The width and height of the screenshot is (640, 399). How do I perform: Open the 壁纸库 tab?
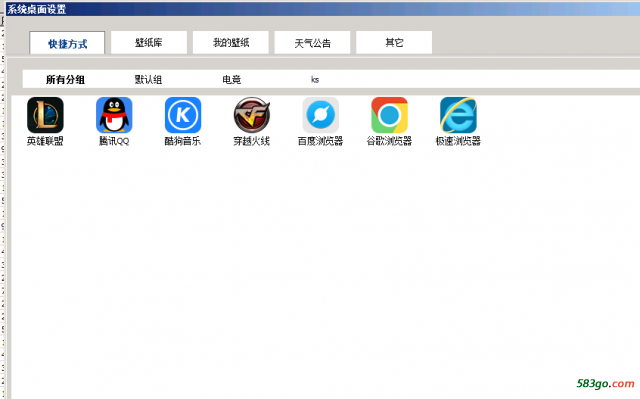pyautogui.click(x=149, y=42)
